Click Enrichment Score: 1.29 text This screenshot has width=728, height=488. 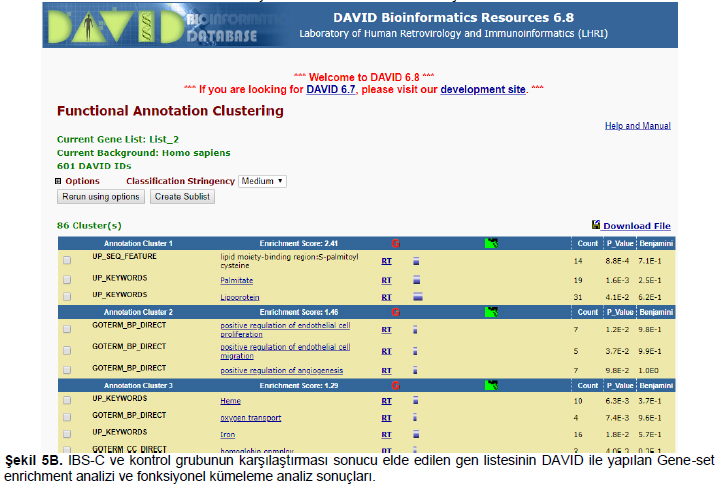coord(299,385)
